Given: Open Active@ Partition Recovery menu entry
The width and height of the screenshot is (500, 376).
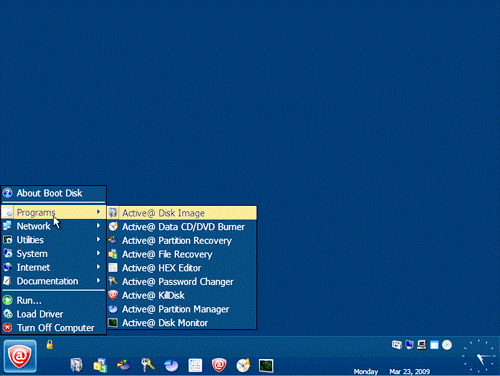Looking at the screenshot, I should click(x=182, y=240).
